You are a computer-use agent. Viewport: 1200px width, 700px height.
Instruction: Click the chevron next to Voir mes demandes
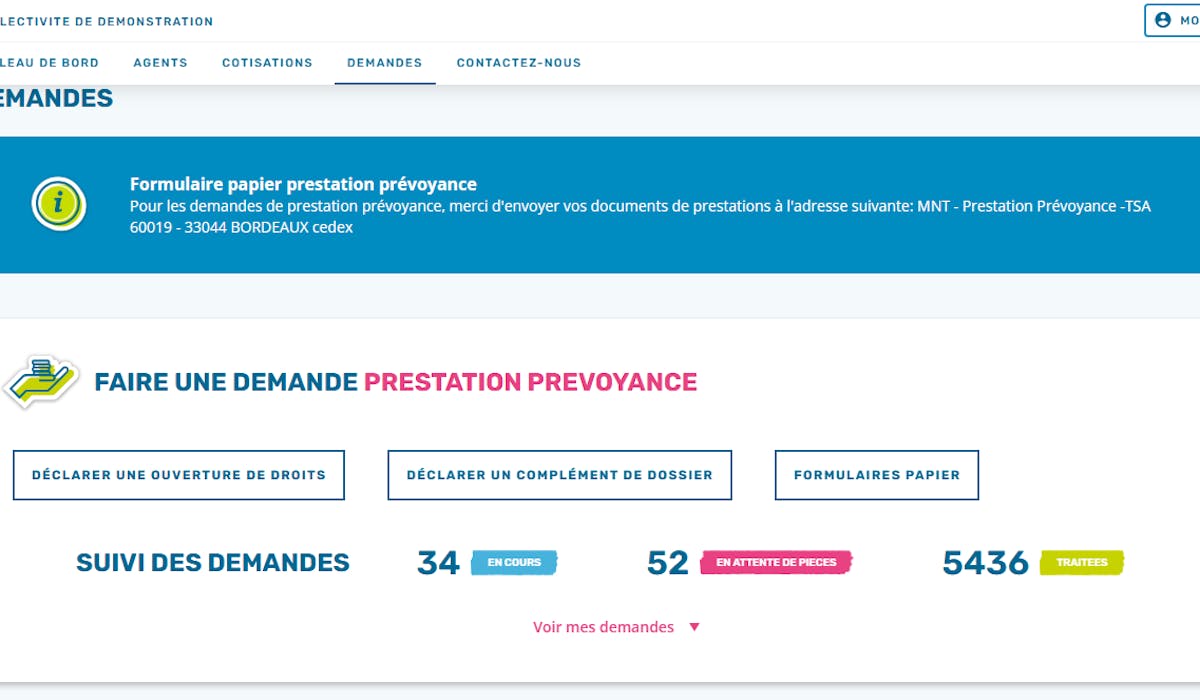[694, 627]
